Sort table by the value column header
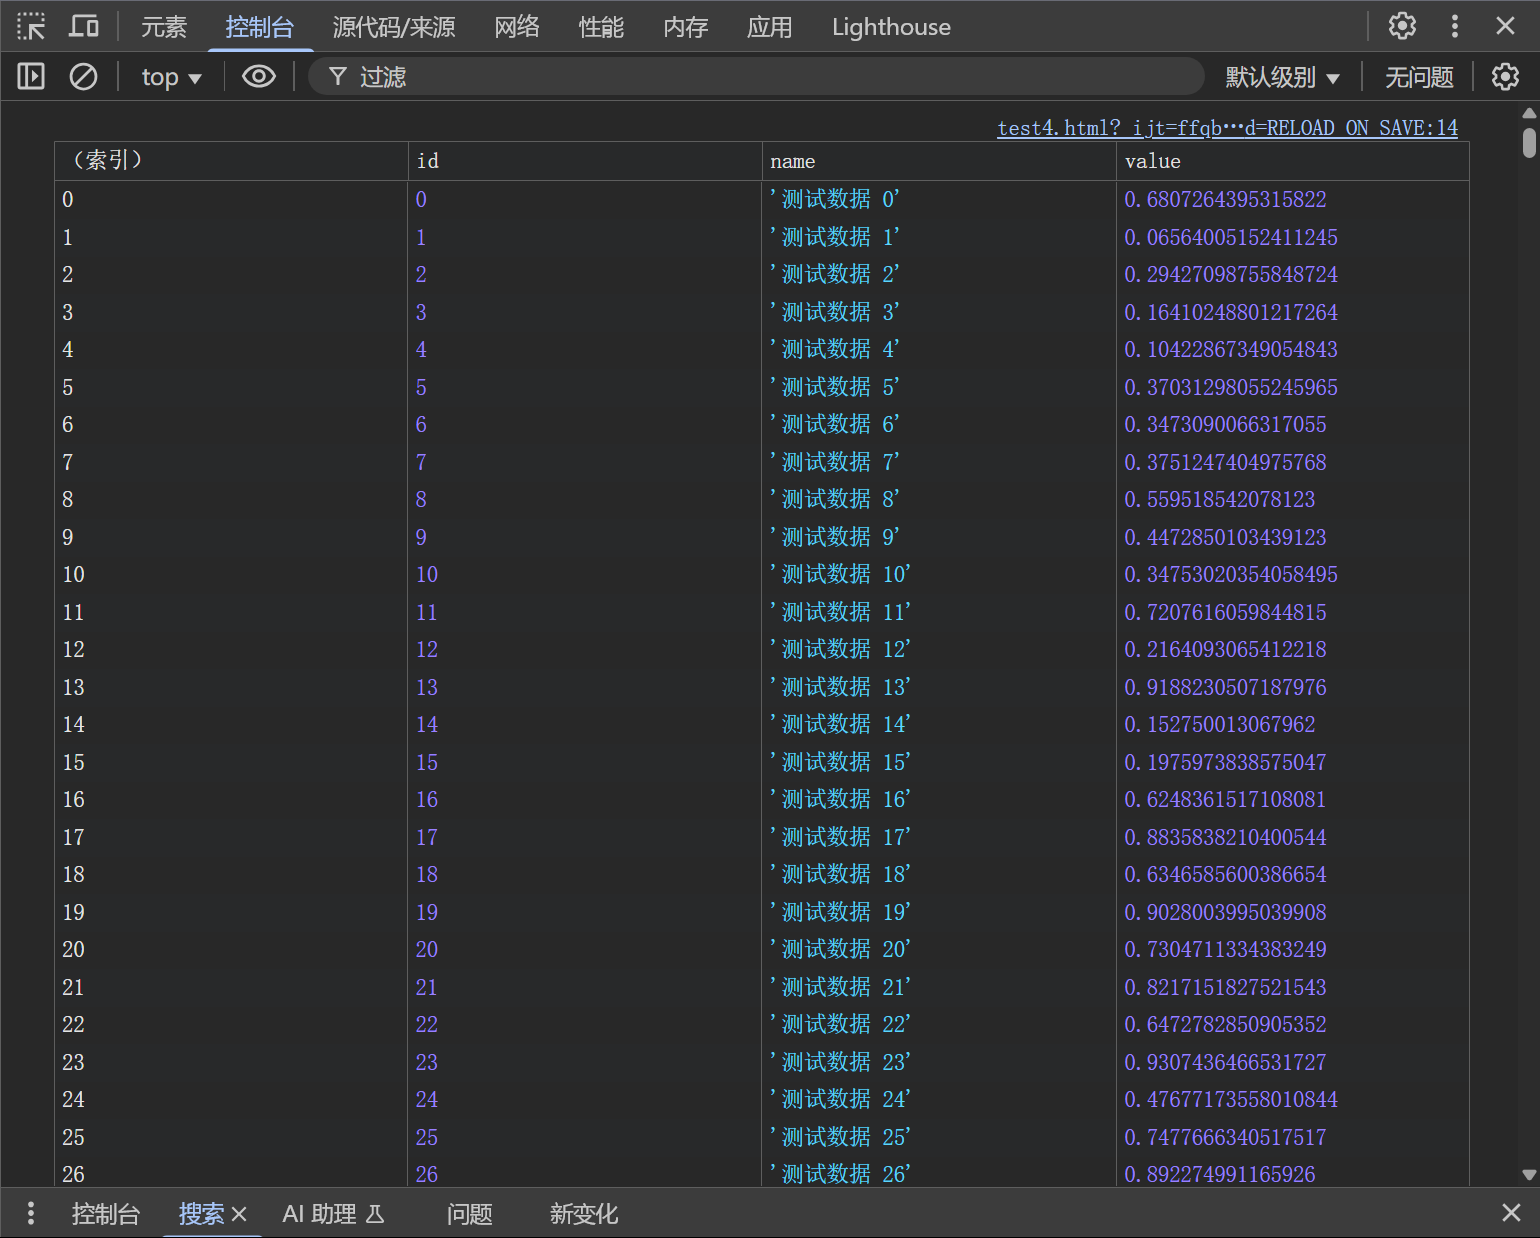 [1290, 161]
